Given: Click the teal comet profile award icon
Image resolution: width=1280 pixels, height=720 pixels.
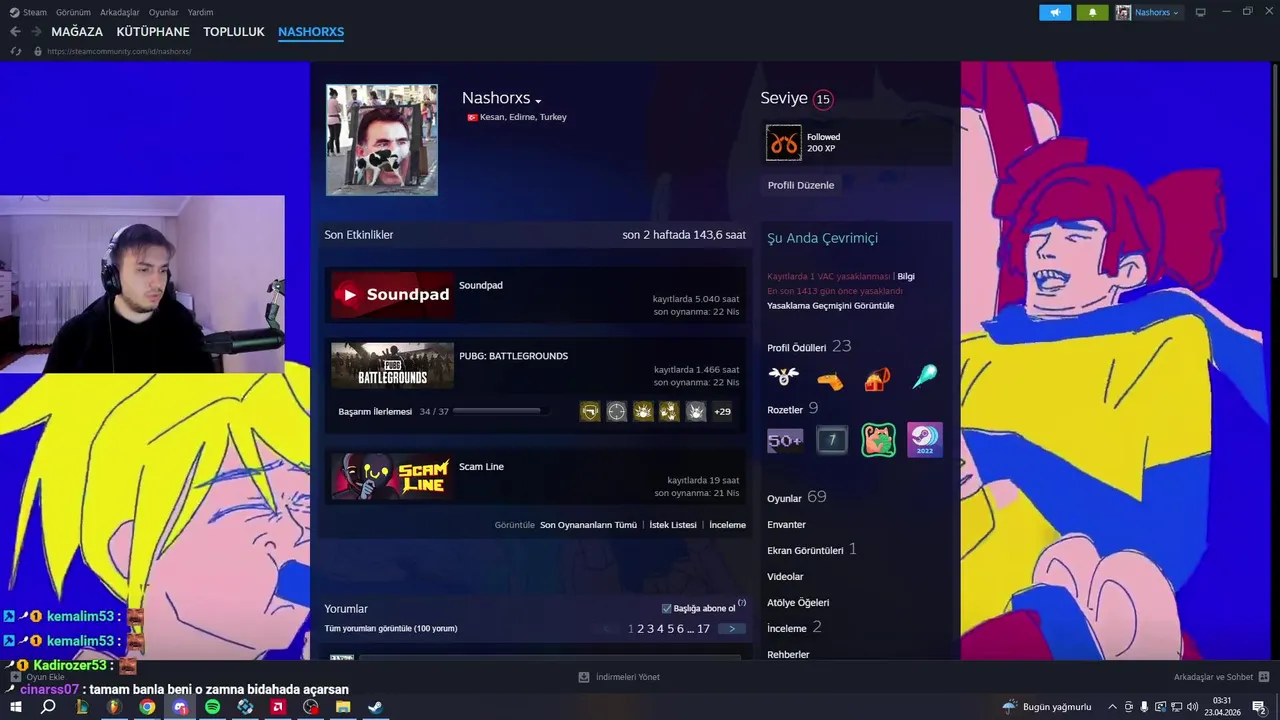Looking at the screenshot, I should (924, 377).
